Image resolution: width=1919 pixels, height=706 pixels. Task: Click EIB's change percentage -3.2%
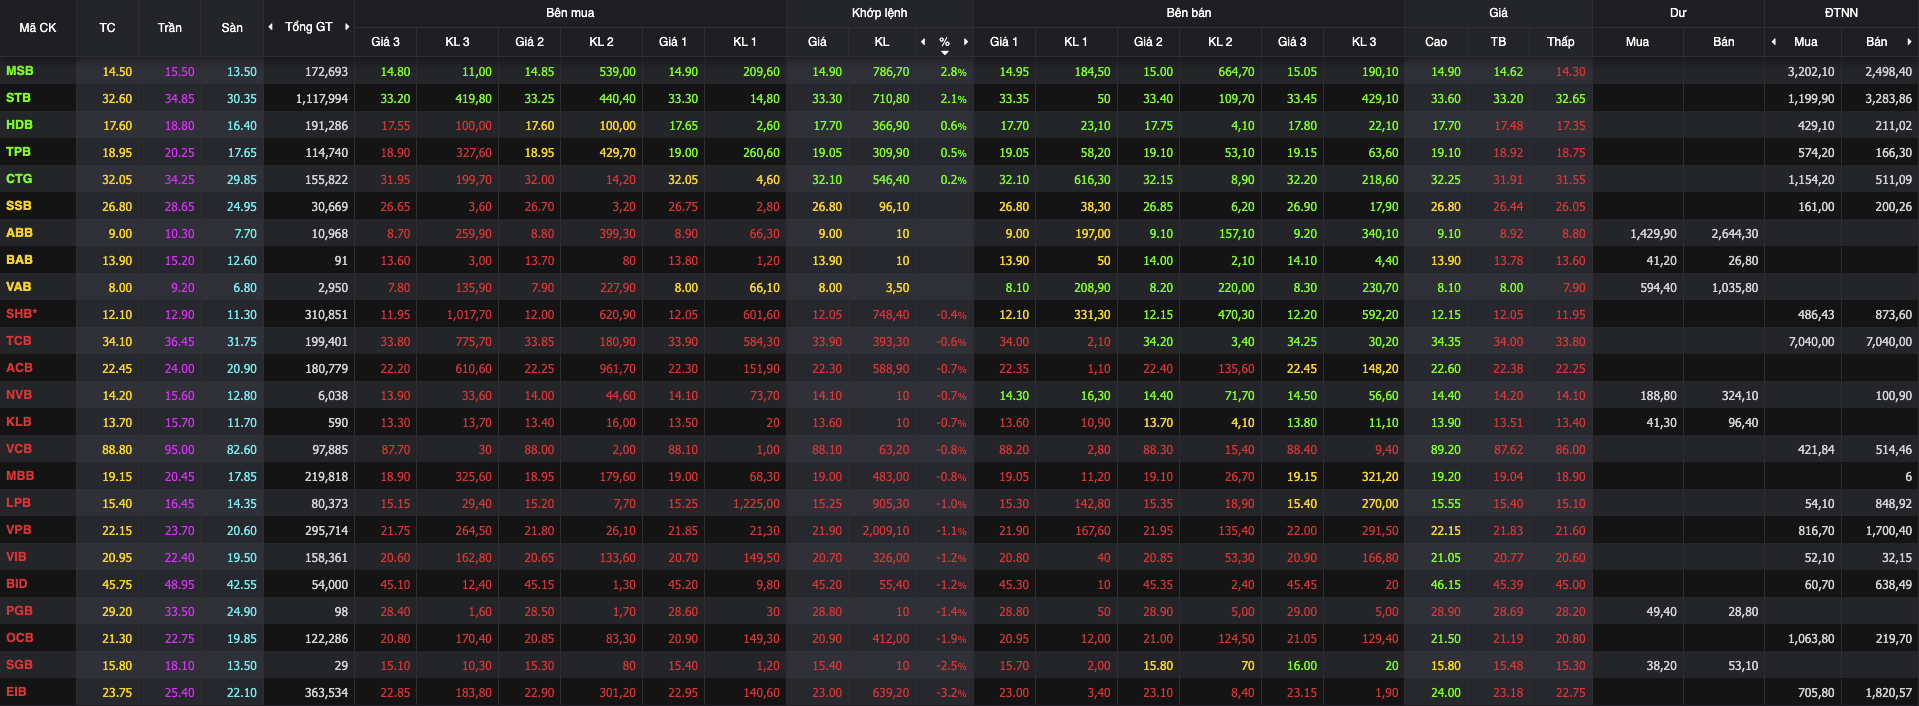coord(951,693)
